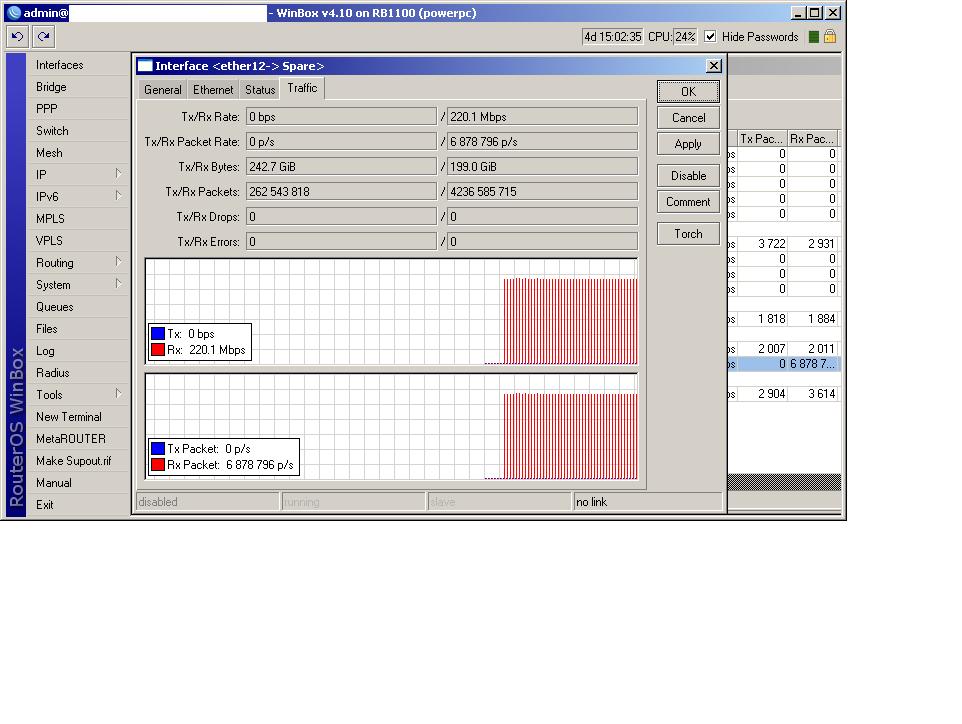Screen dimensions: 962x724
Task: Click the CPU 24% indicator
Action: click(685, 37)
